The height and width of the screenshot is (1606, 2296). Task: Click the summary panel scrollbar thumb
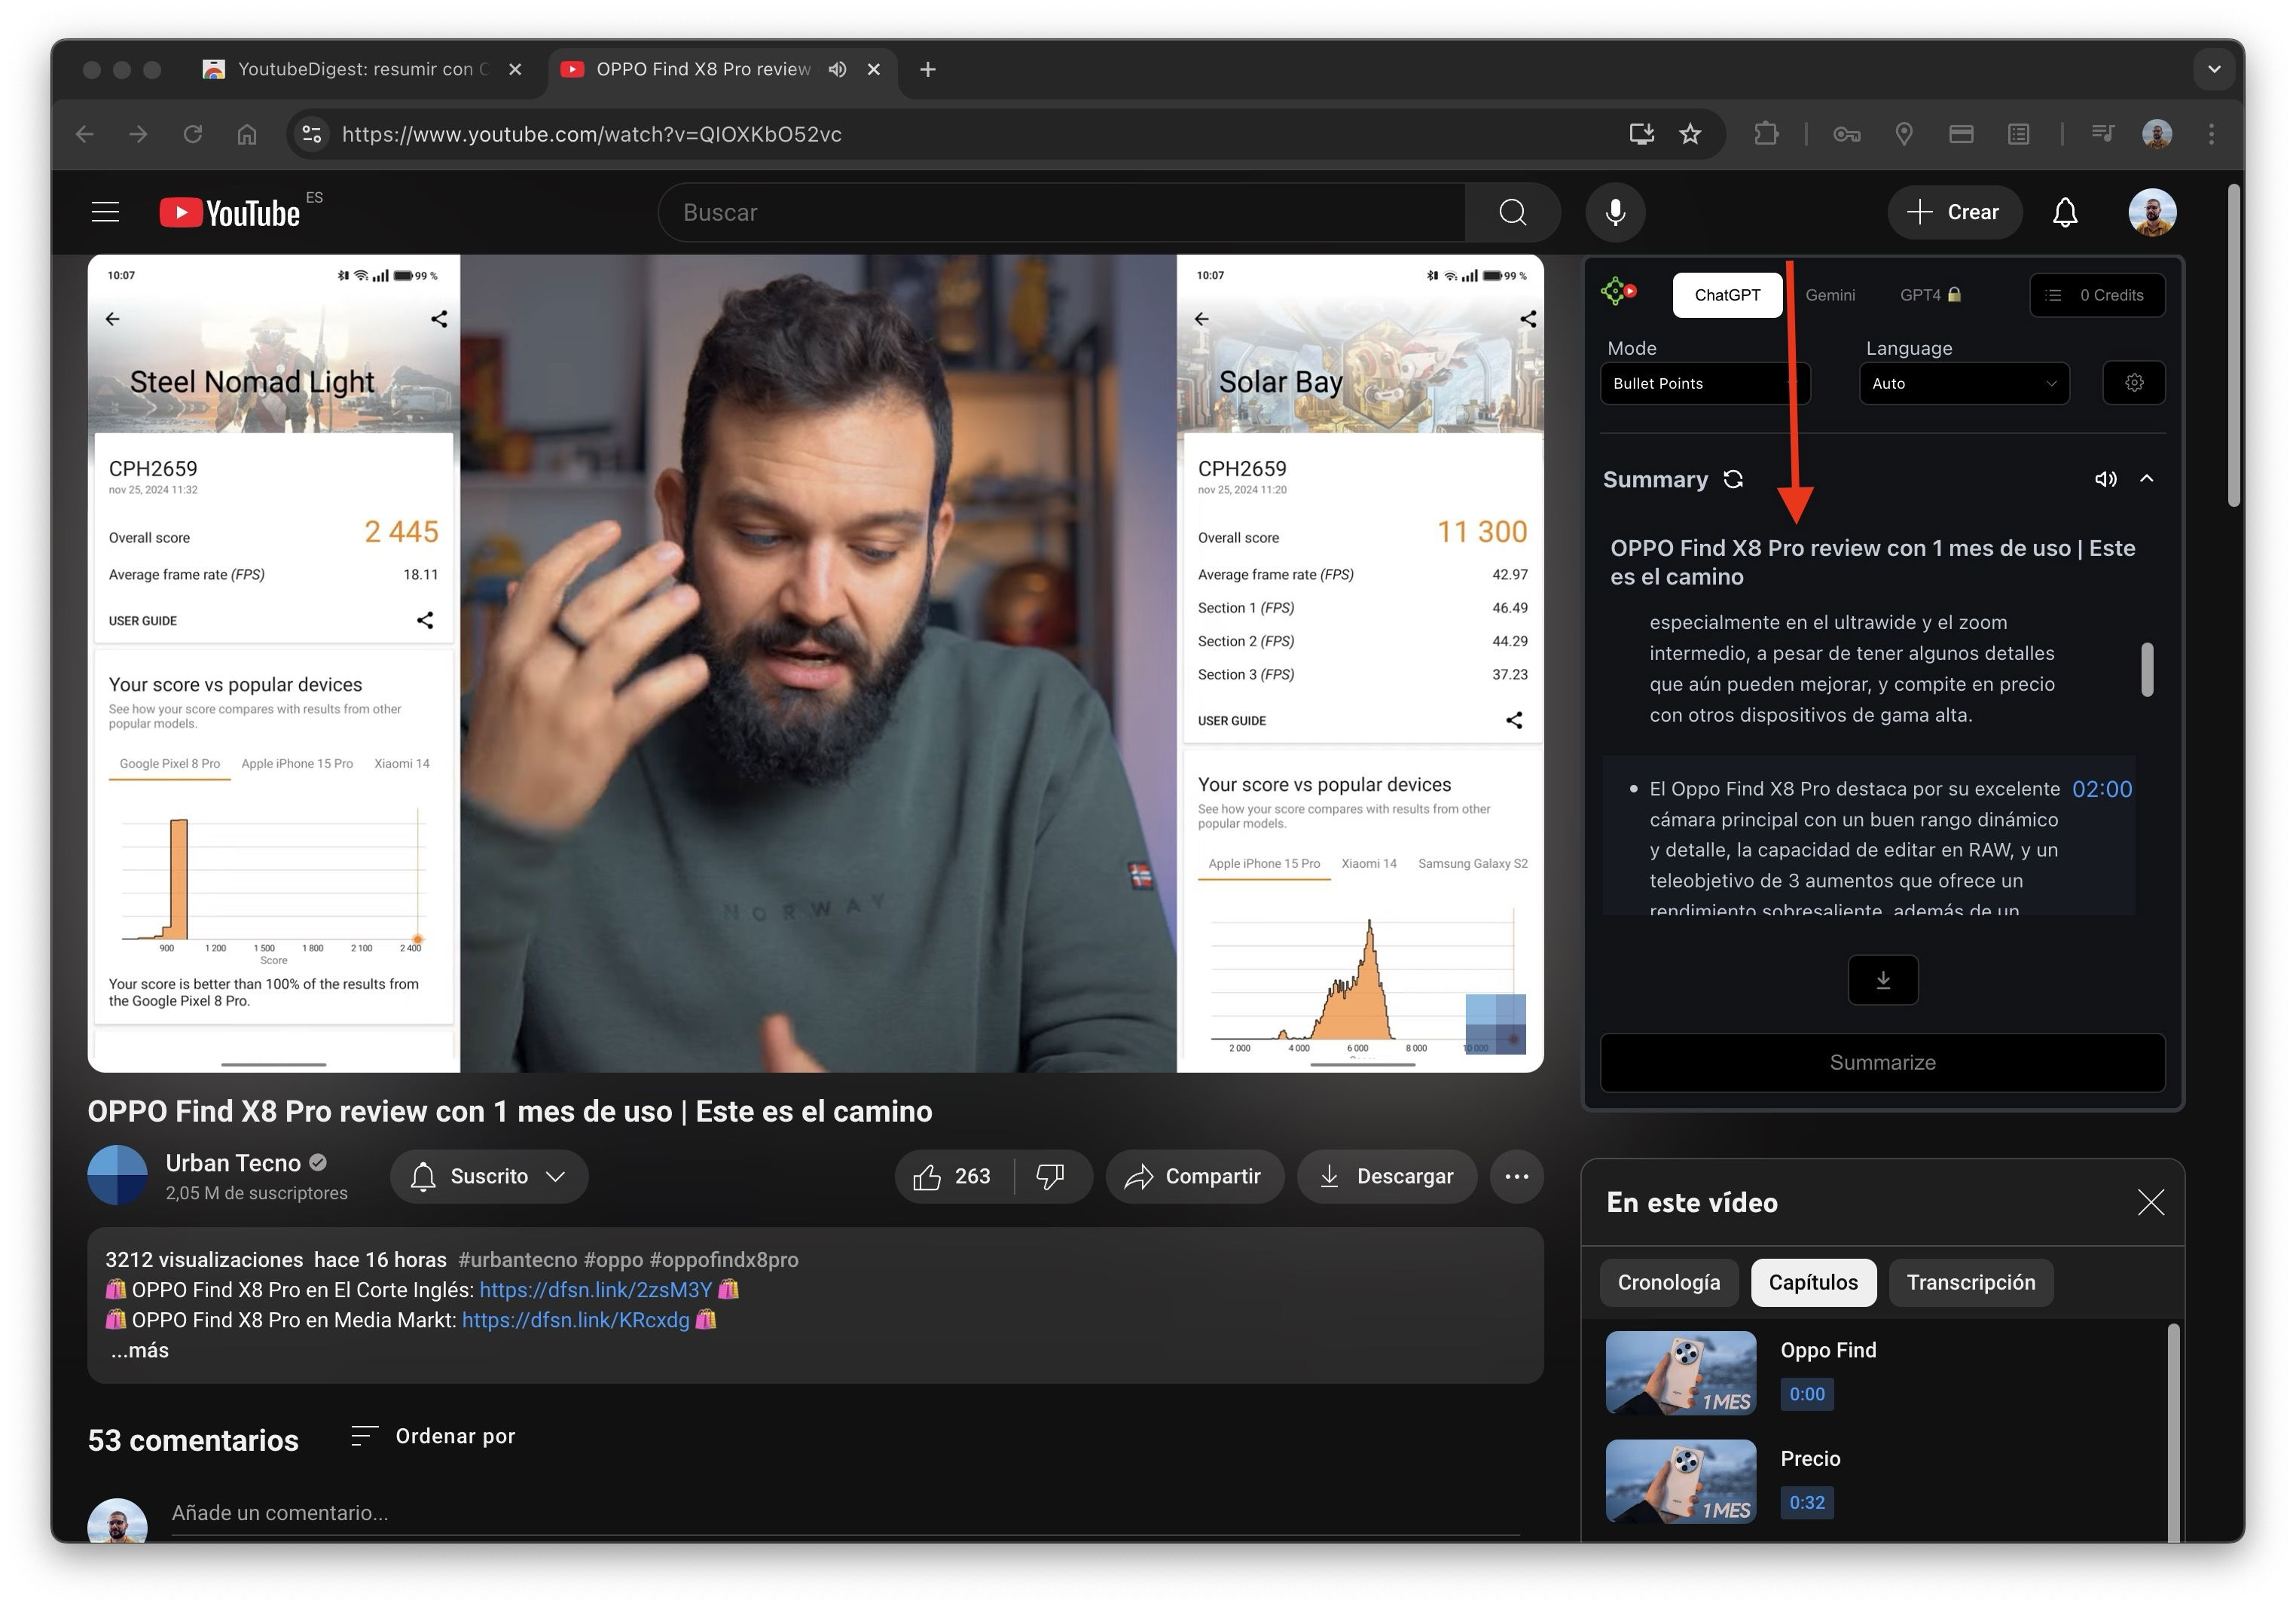(2146, 669)
